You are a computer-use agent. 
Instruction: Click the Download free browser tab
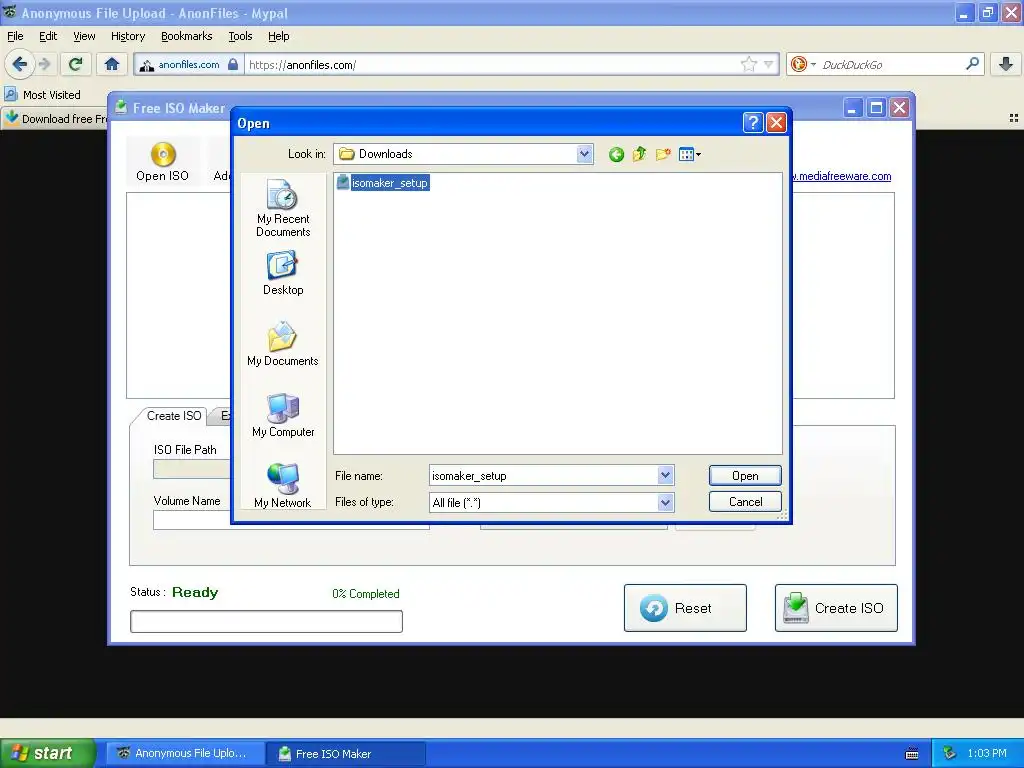click(x=55, y=119)
